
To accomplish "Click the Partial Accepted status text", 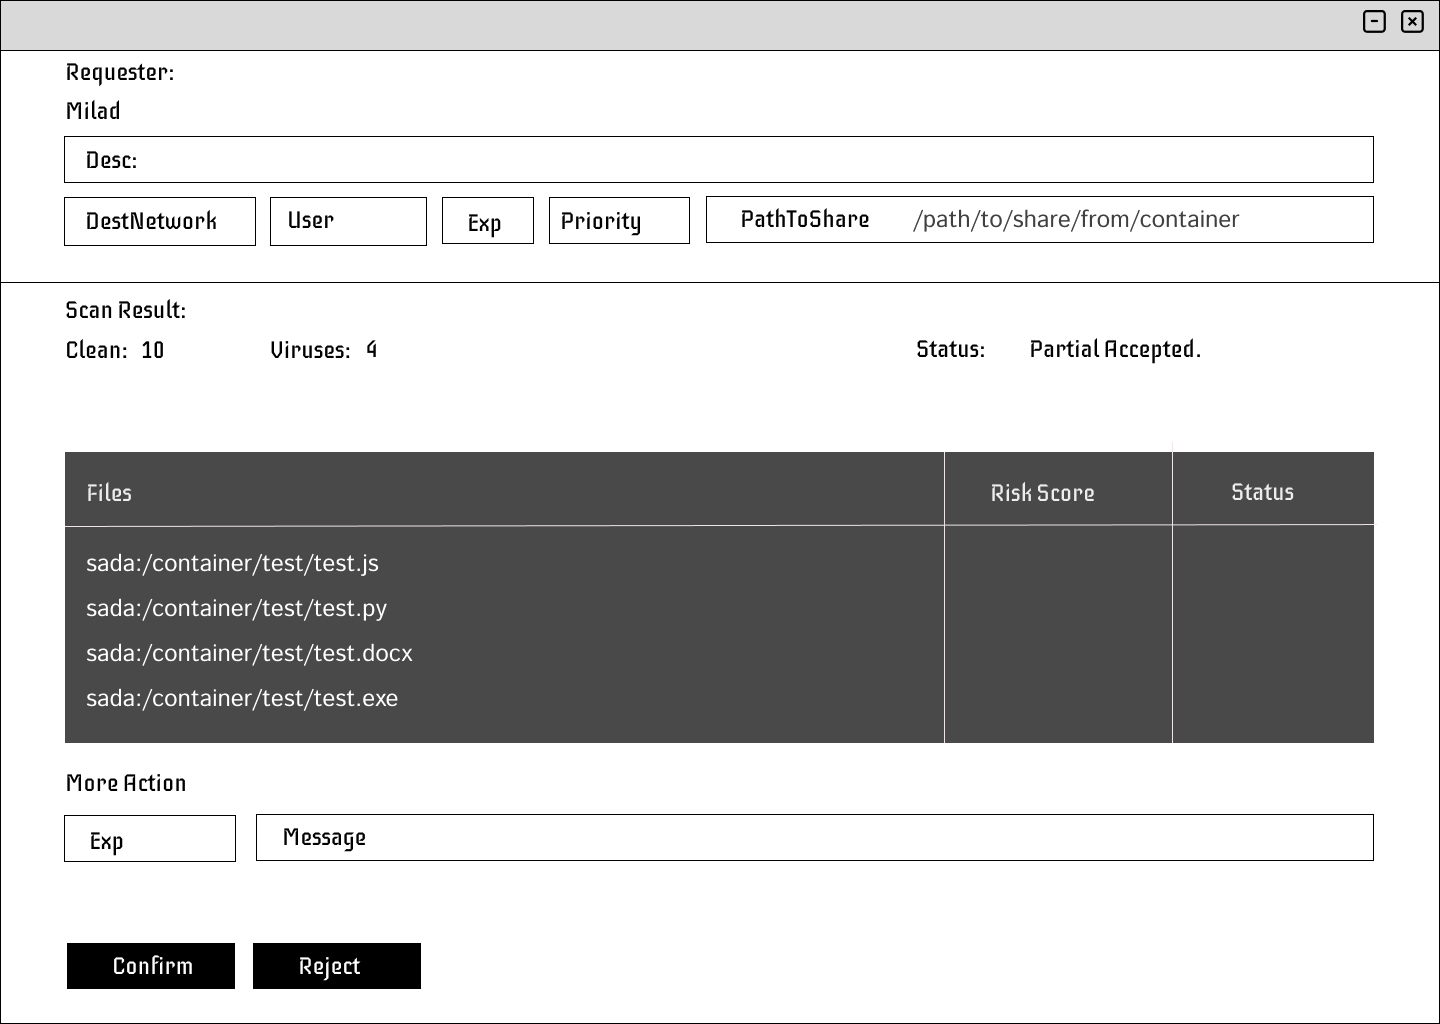I will tap(1114, 349).
